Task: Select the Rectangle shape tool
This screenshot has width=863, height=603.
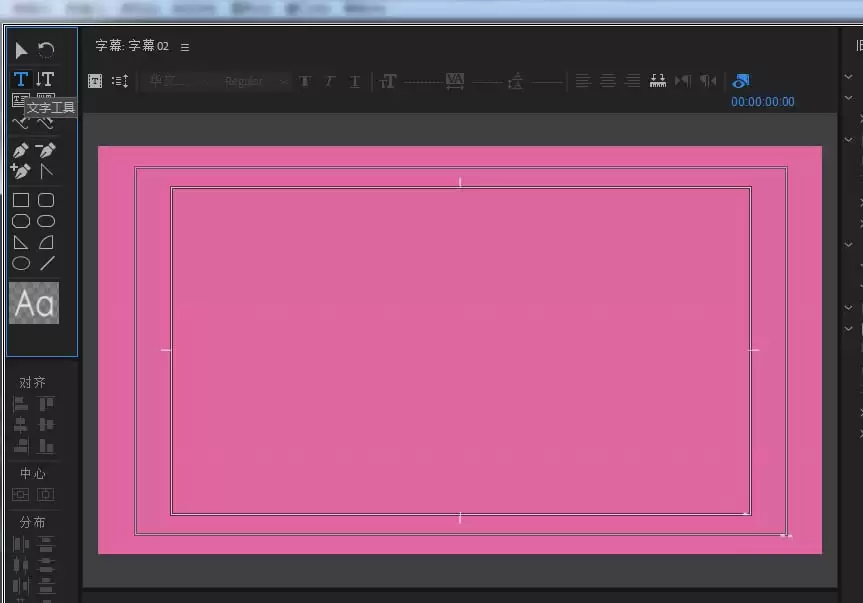Action: 21,200
